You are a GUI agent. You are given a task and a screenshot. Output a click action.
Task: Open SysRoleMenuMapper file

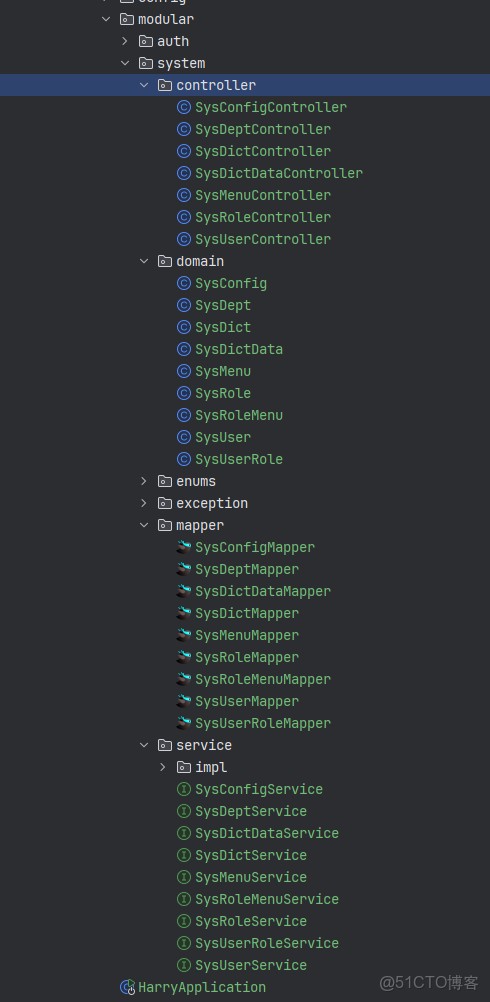point(263,679)
